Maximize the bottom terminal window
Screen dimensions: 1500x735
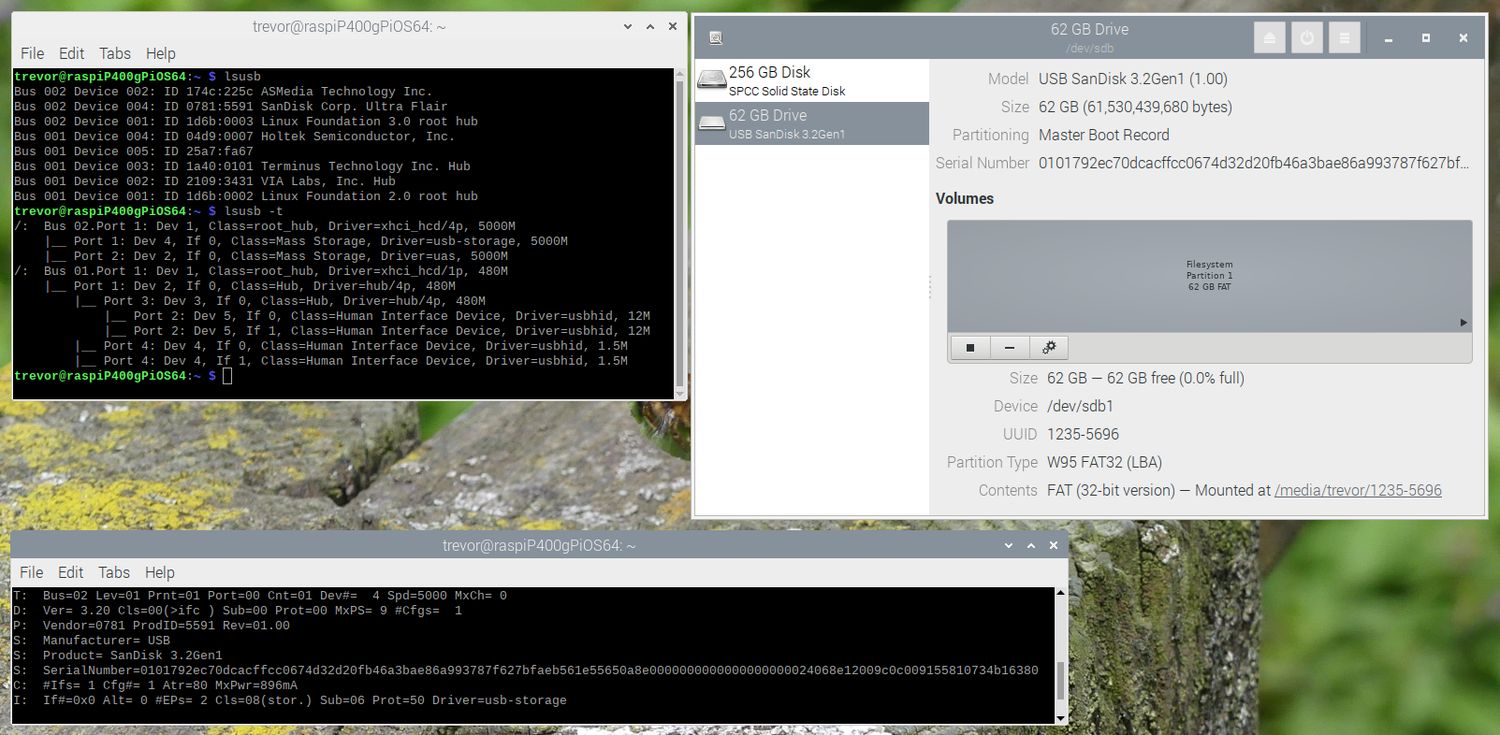tap(1030, 545)
